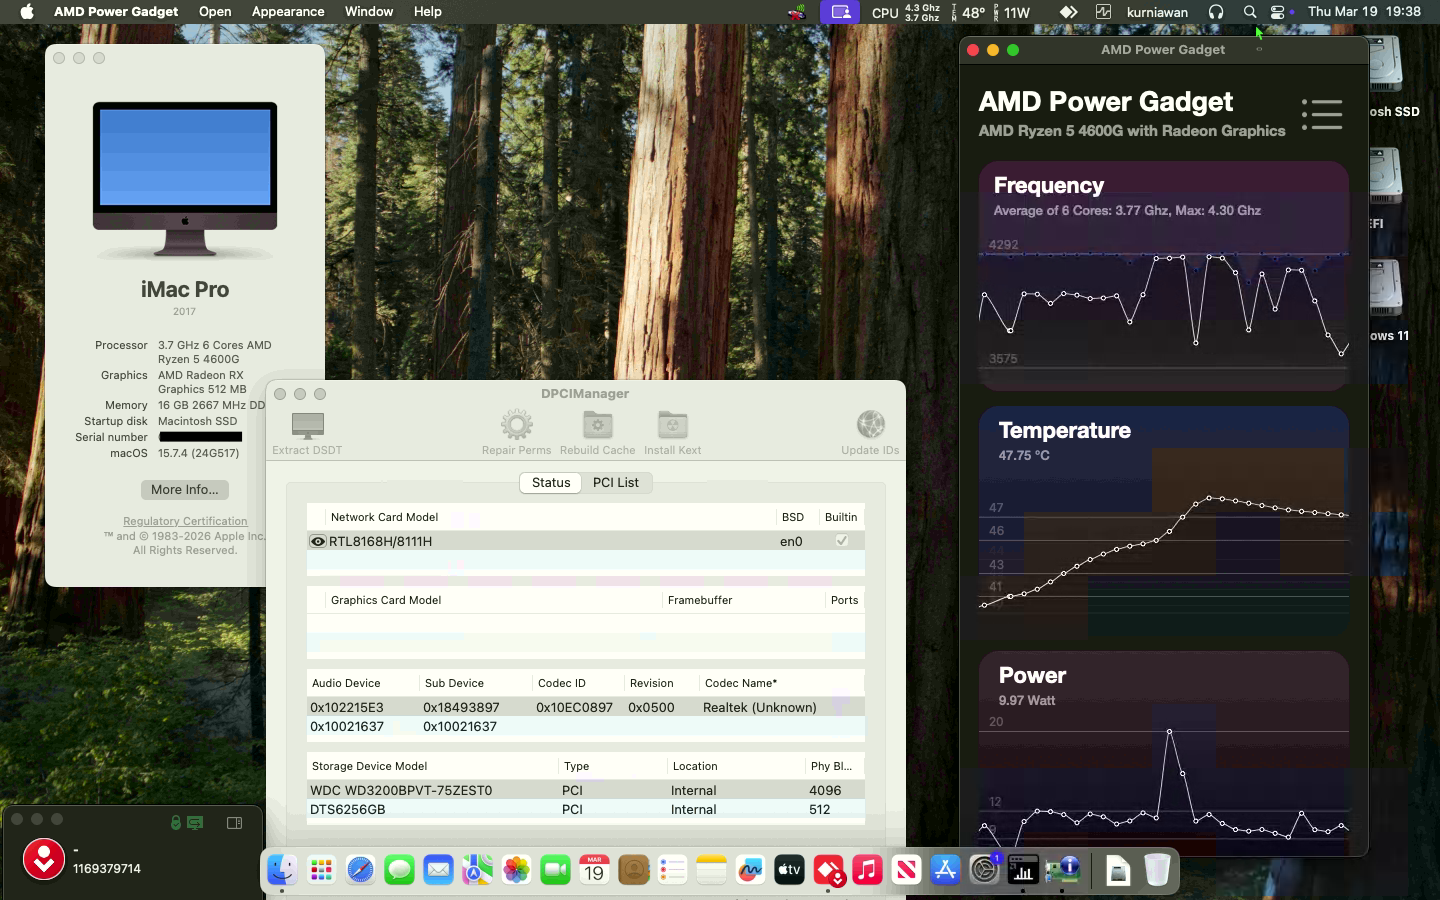Open News from the Dock
Screen dimensions: 1440x900
[x=906, y=870]
